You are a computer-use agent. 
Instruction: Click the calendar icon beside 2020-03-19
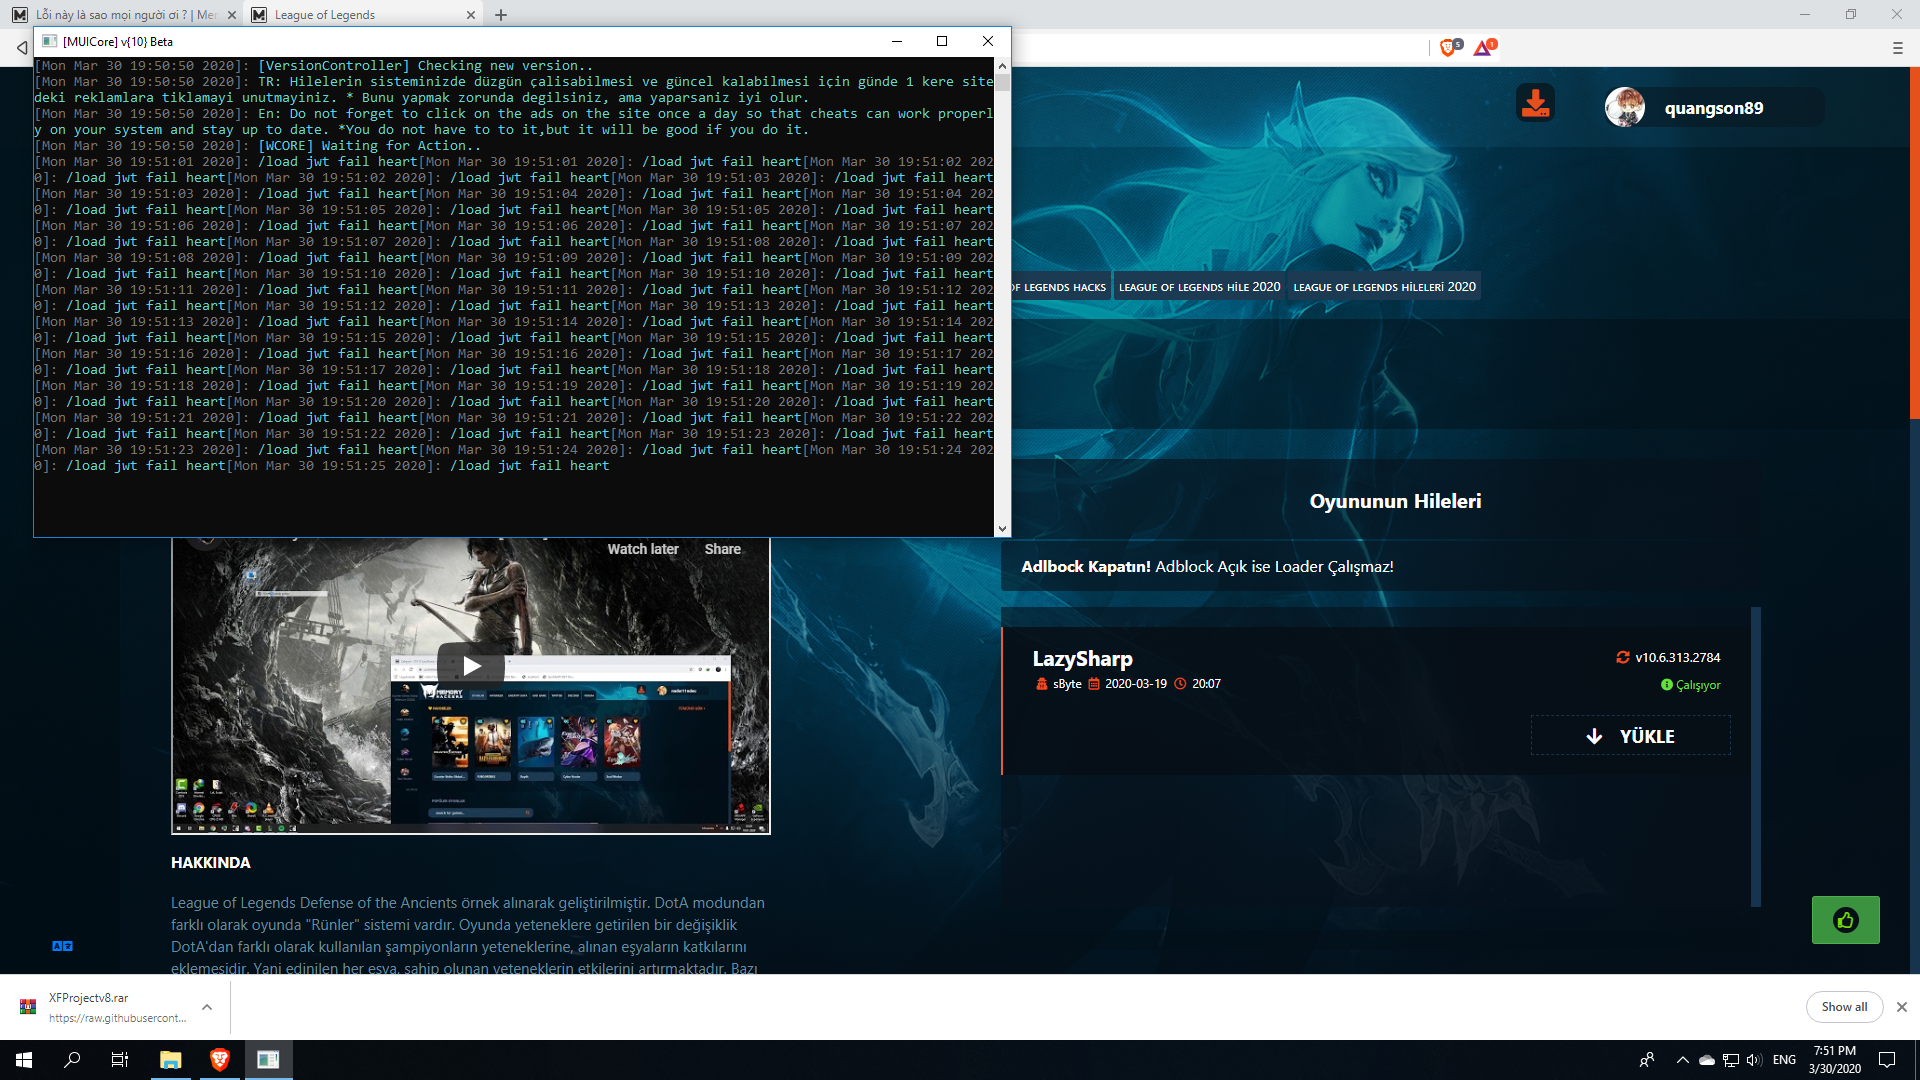tap(1094, 684)
